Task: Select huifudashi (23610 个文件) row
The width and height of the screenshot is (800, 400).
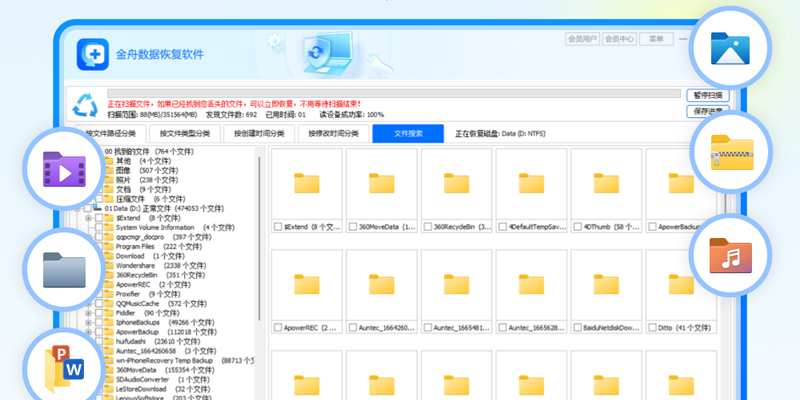Action: click(x=159, y=342)
